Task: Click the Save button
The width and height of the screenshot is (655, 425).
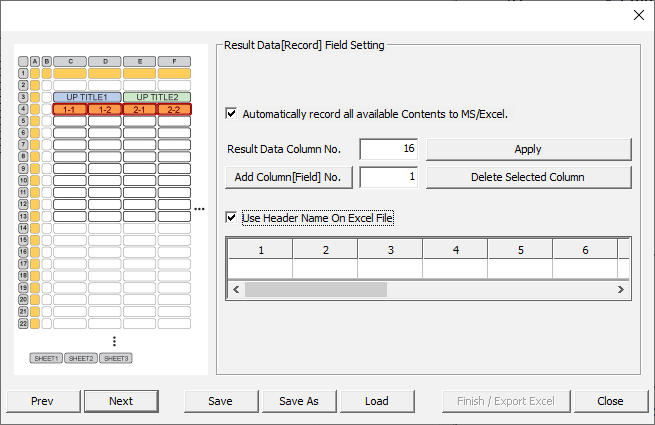Action: [x=220, y=401]
